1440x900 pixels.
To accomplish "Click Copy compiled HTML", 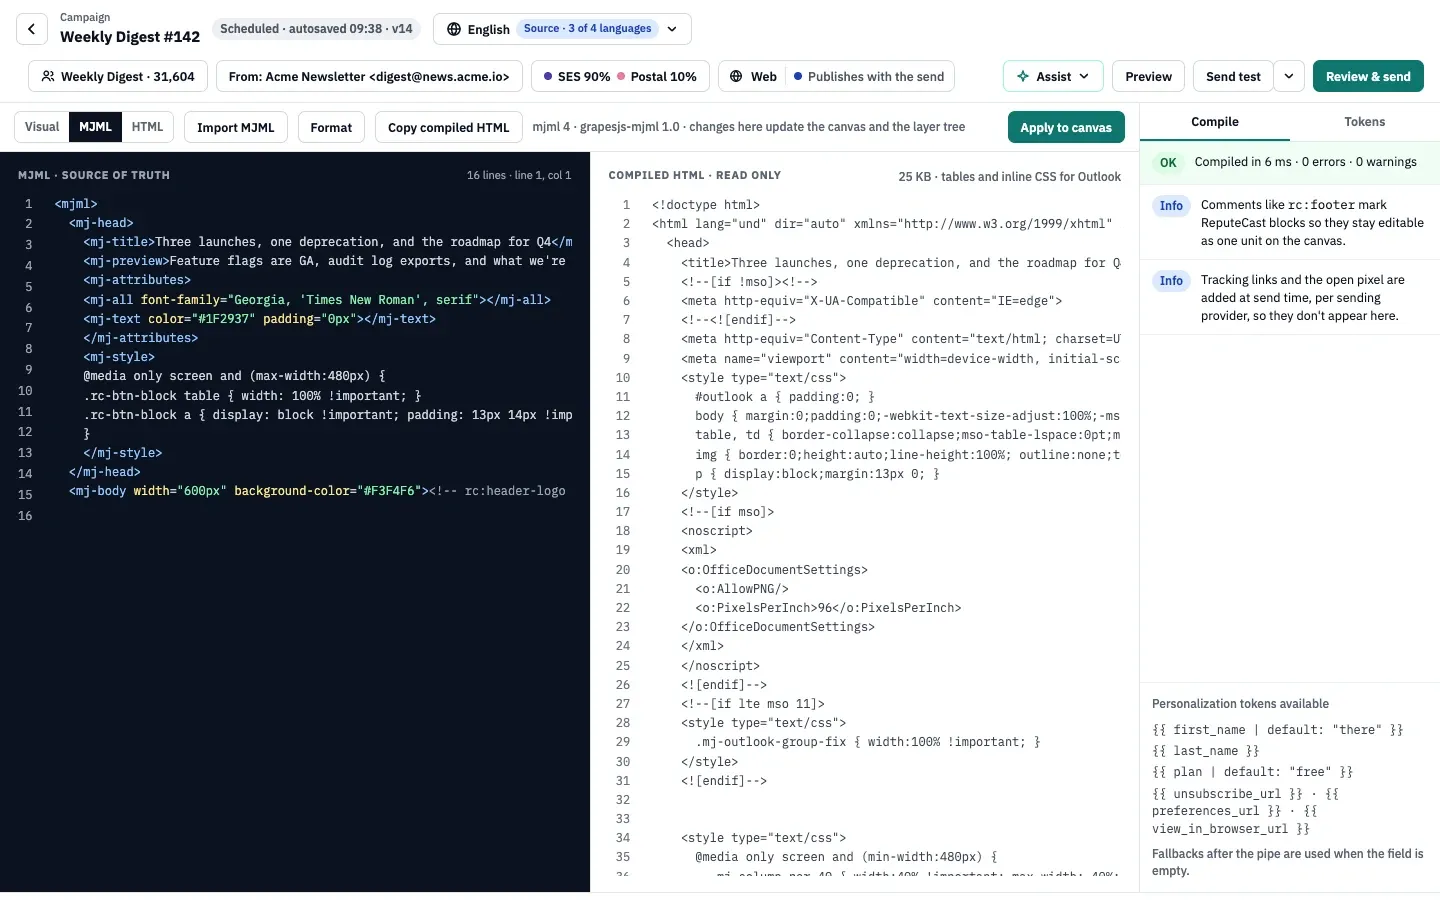I will coord(449,127).
